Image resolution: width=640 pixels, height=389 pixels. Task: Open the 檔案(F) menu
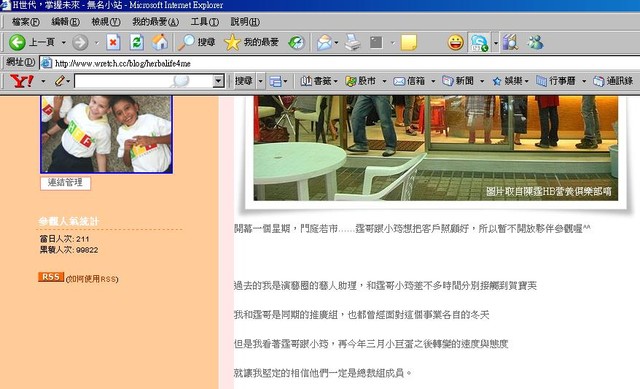pyautogui.click(x=26, y=22)
